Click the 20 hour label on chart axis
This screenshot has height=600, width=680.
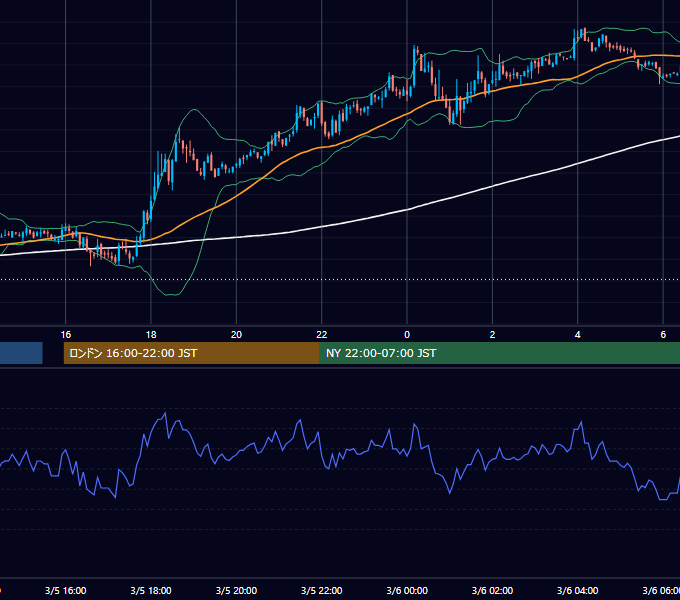tap(236, 335)
